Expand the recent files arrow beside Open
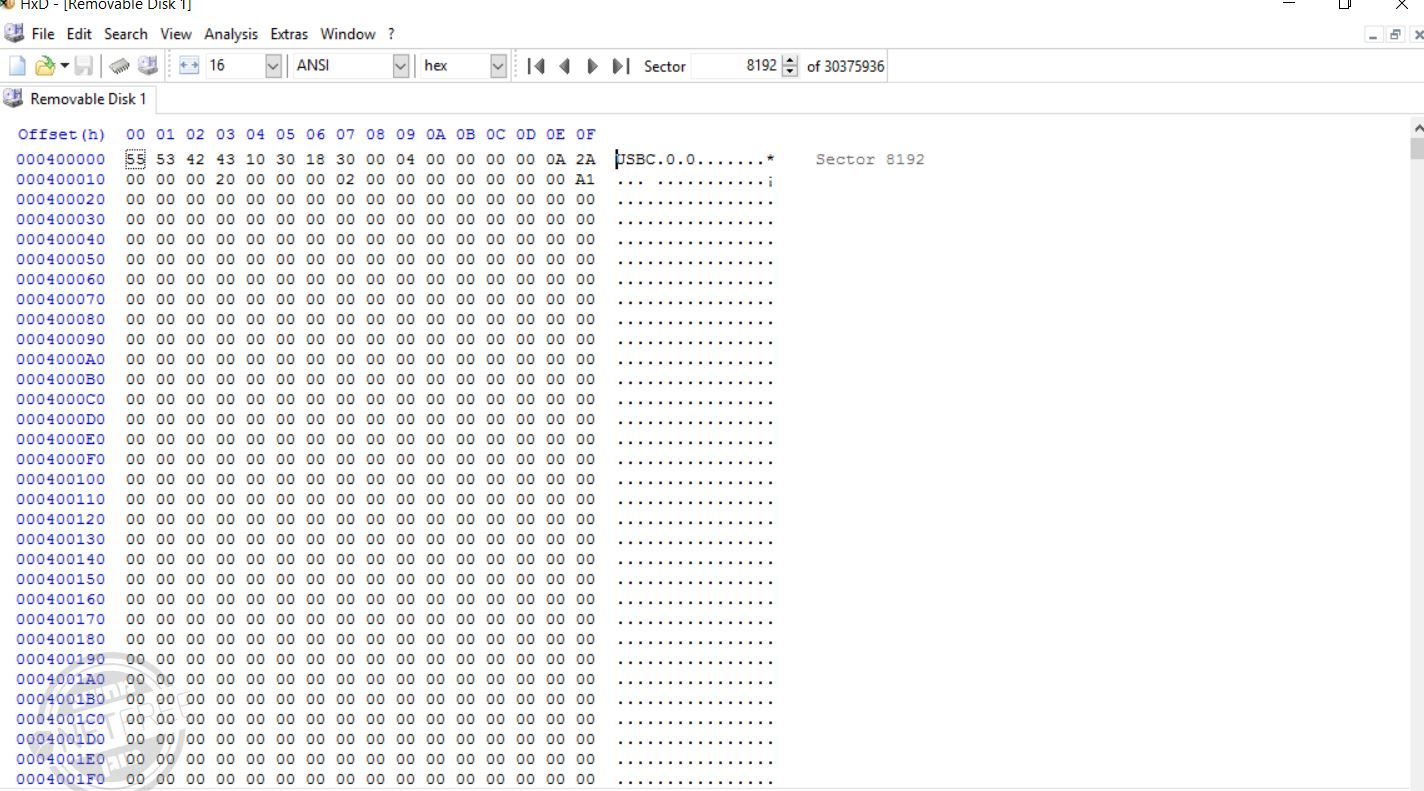Screen dimensions: 1424x791 [64, 66]
